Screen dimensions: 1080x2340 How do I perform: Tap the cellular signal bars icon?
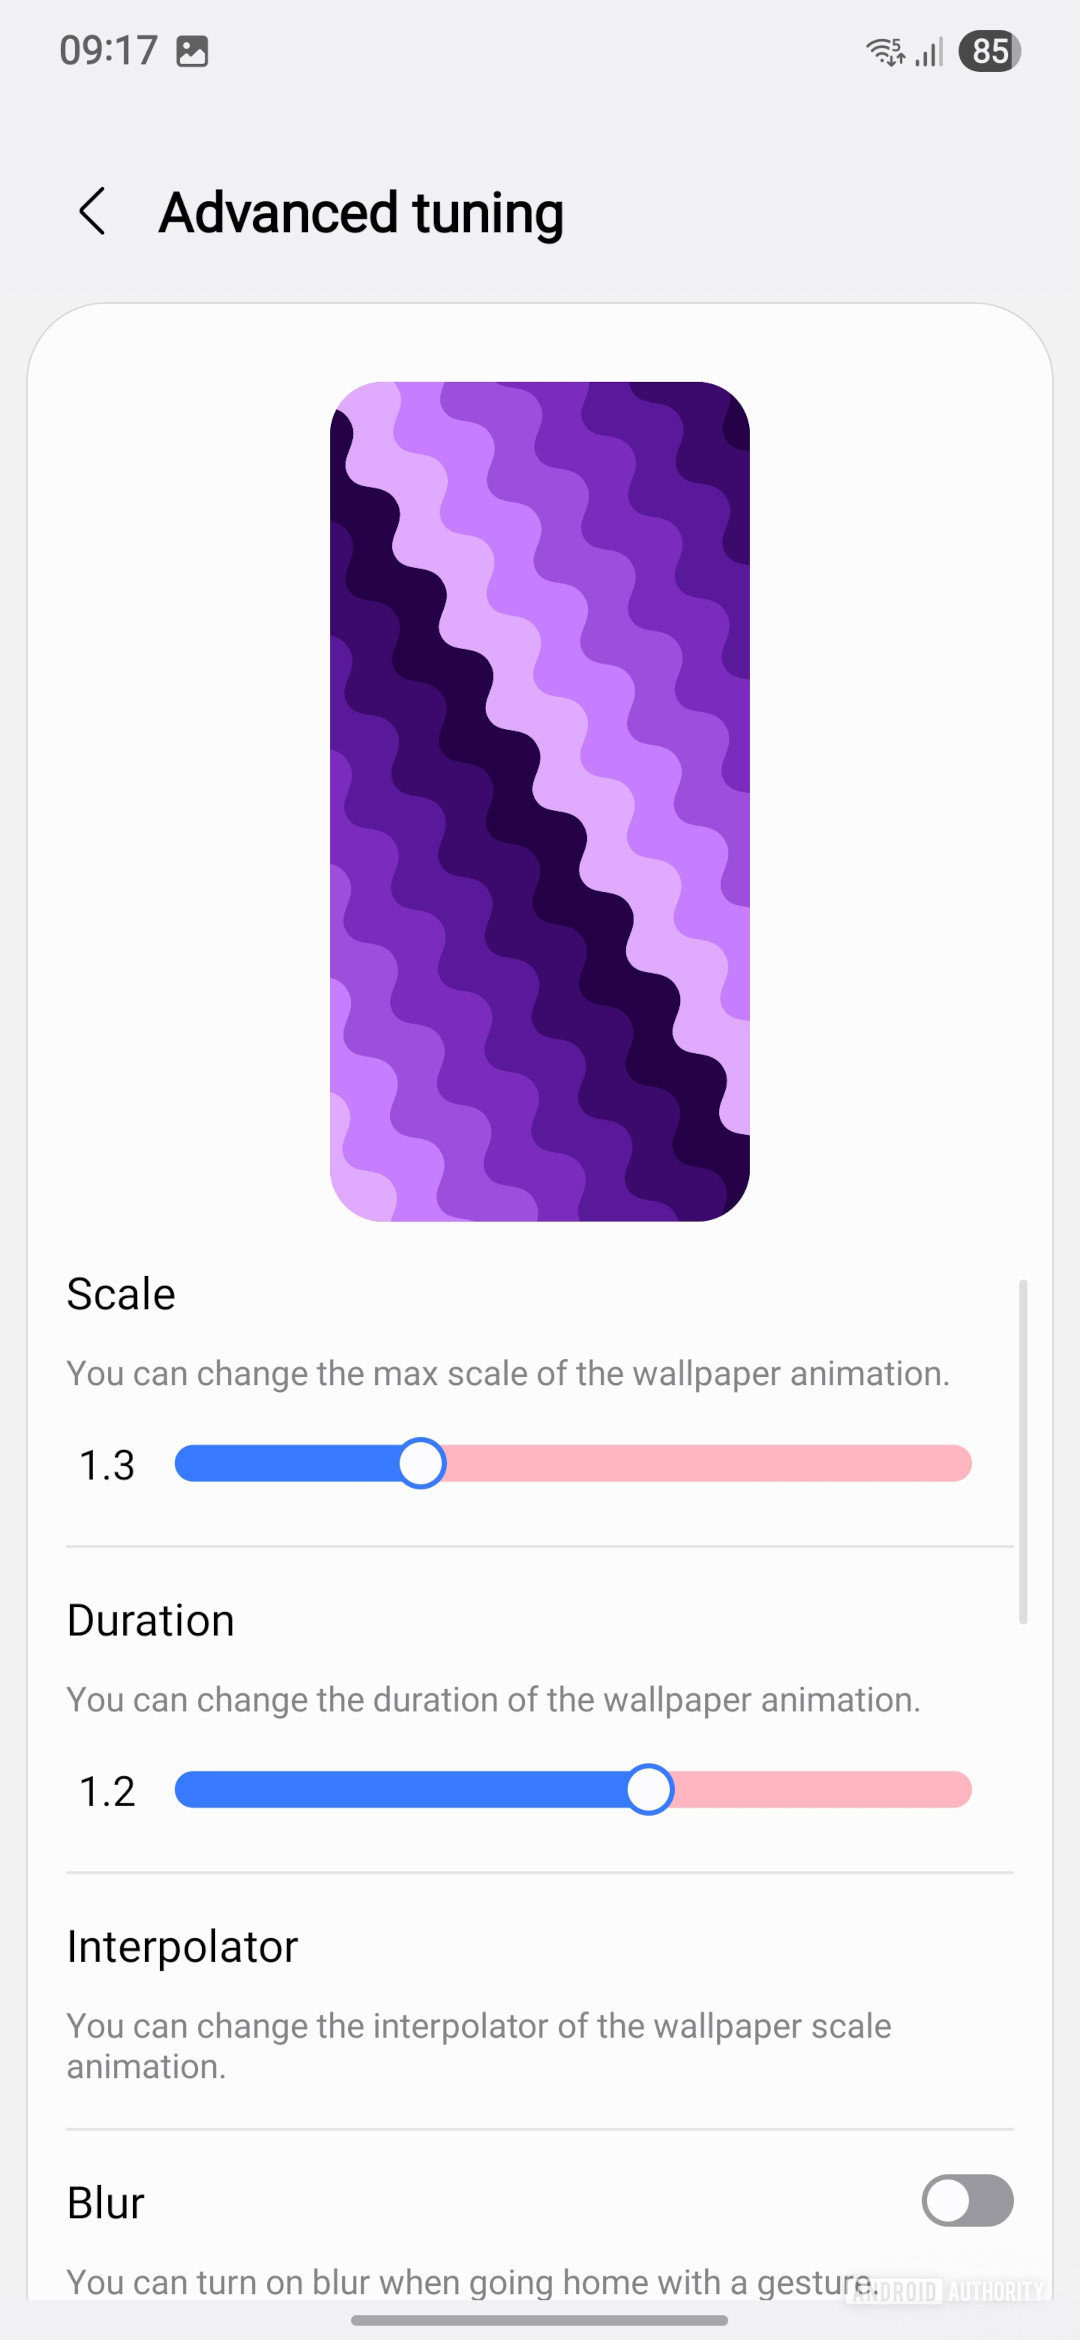(930, 52)
